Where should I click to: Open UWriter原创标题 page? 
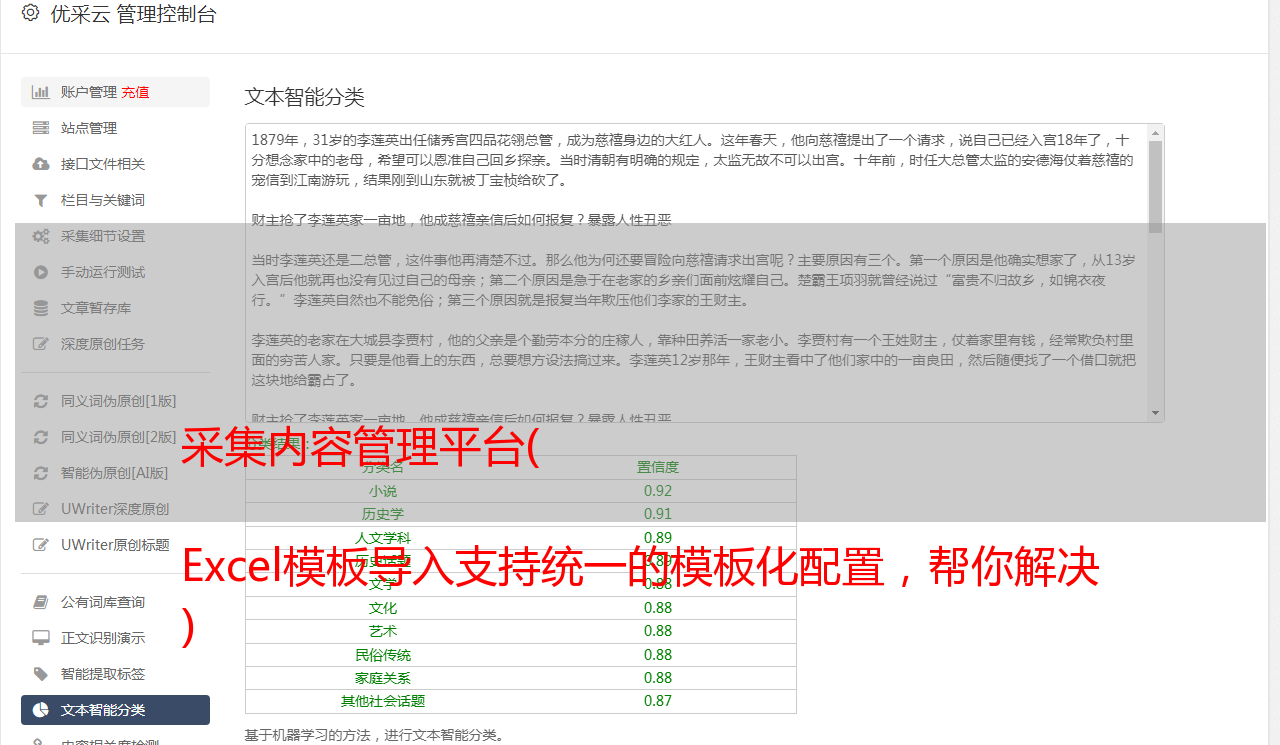[115, 545]
